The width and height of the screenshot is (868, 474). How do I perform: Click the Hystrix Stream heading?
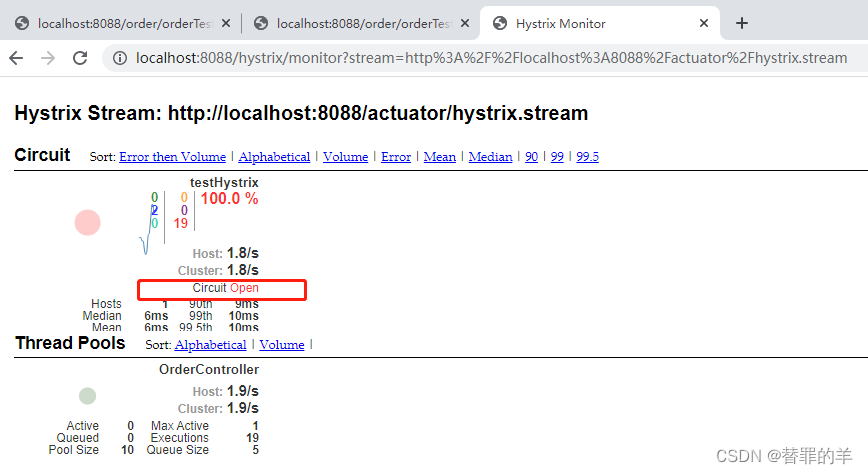click(301, 113)
